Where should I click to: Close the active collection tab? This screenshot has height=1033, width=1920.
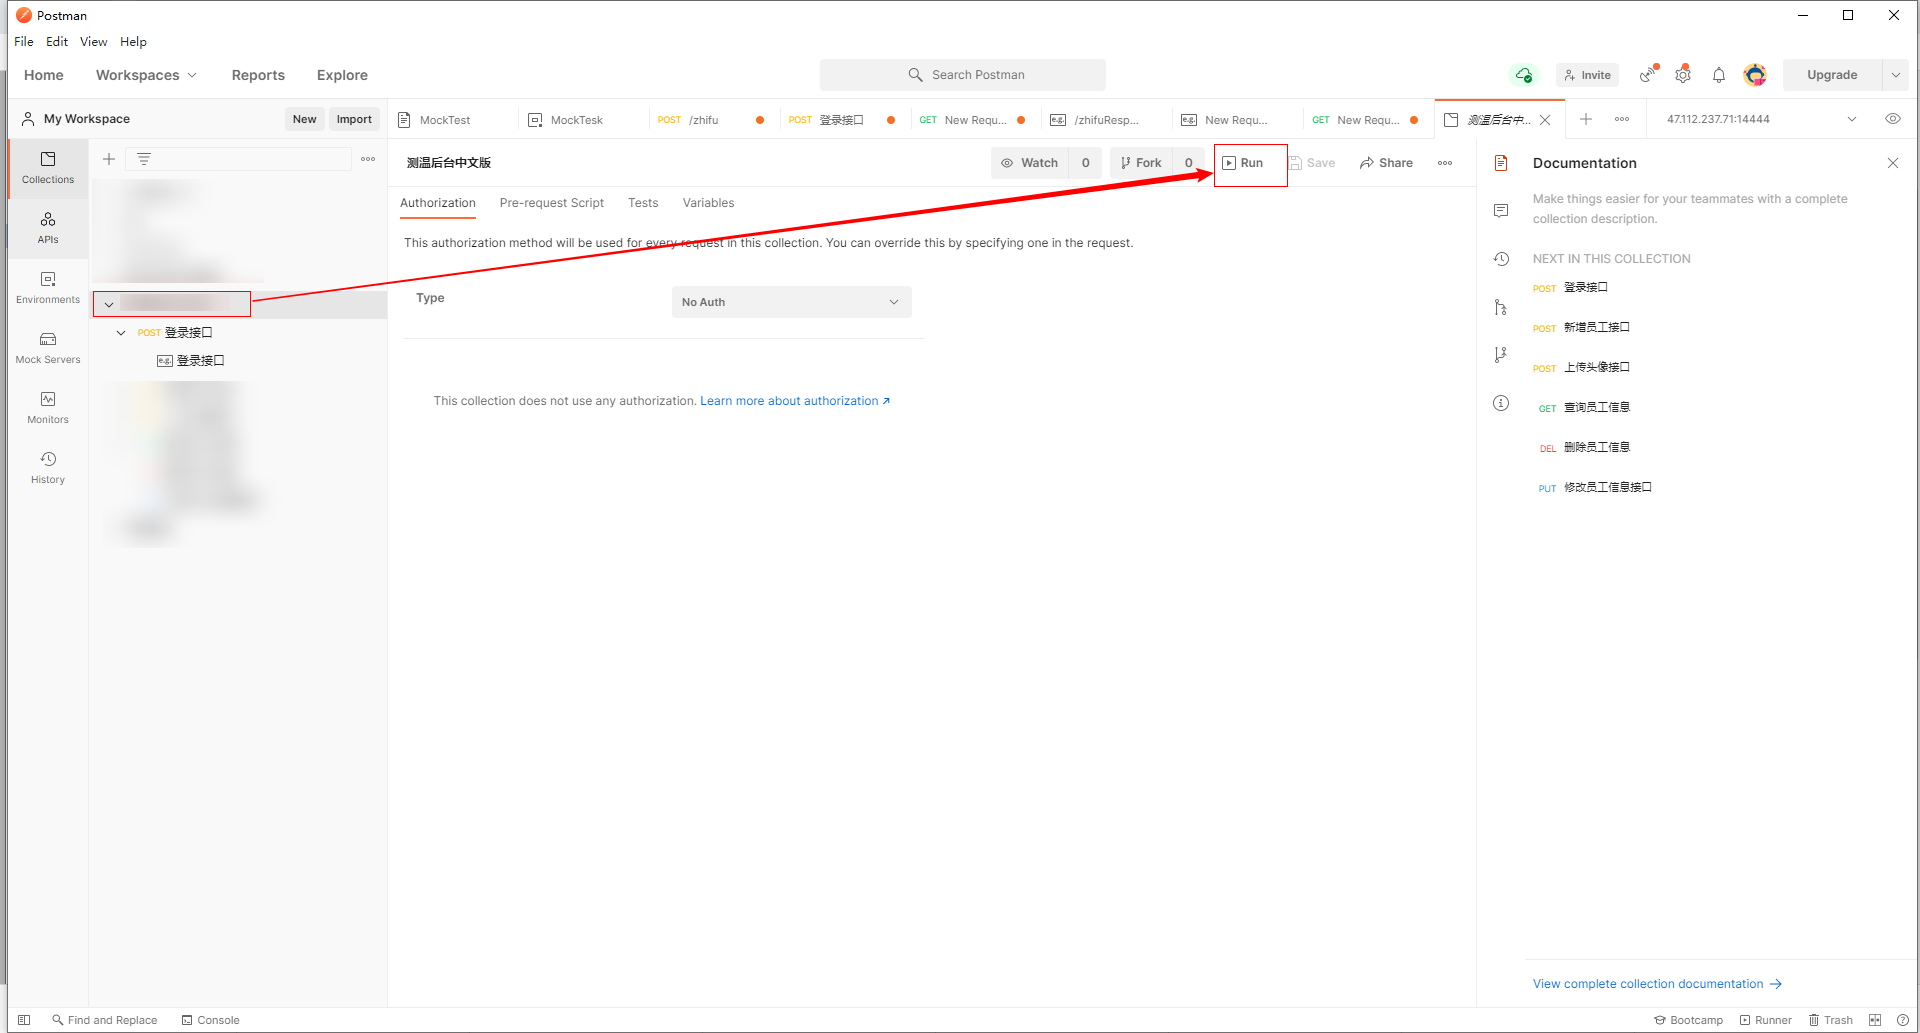click(x=1545, y=120)
